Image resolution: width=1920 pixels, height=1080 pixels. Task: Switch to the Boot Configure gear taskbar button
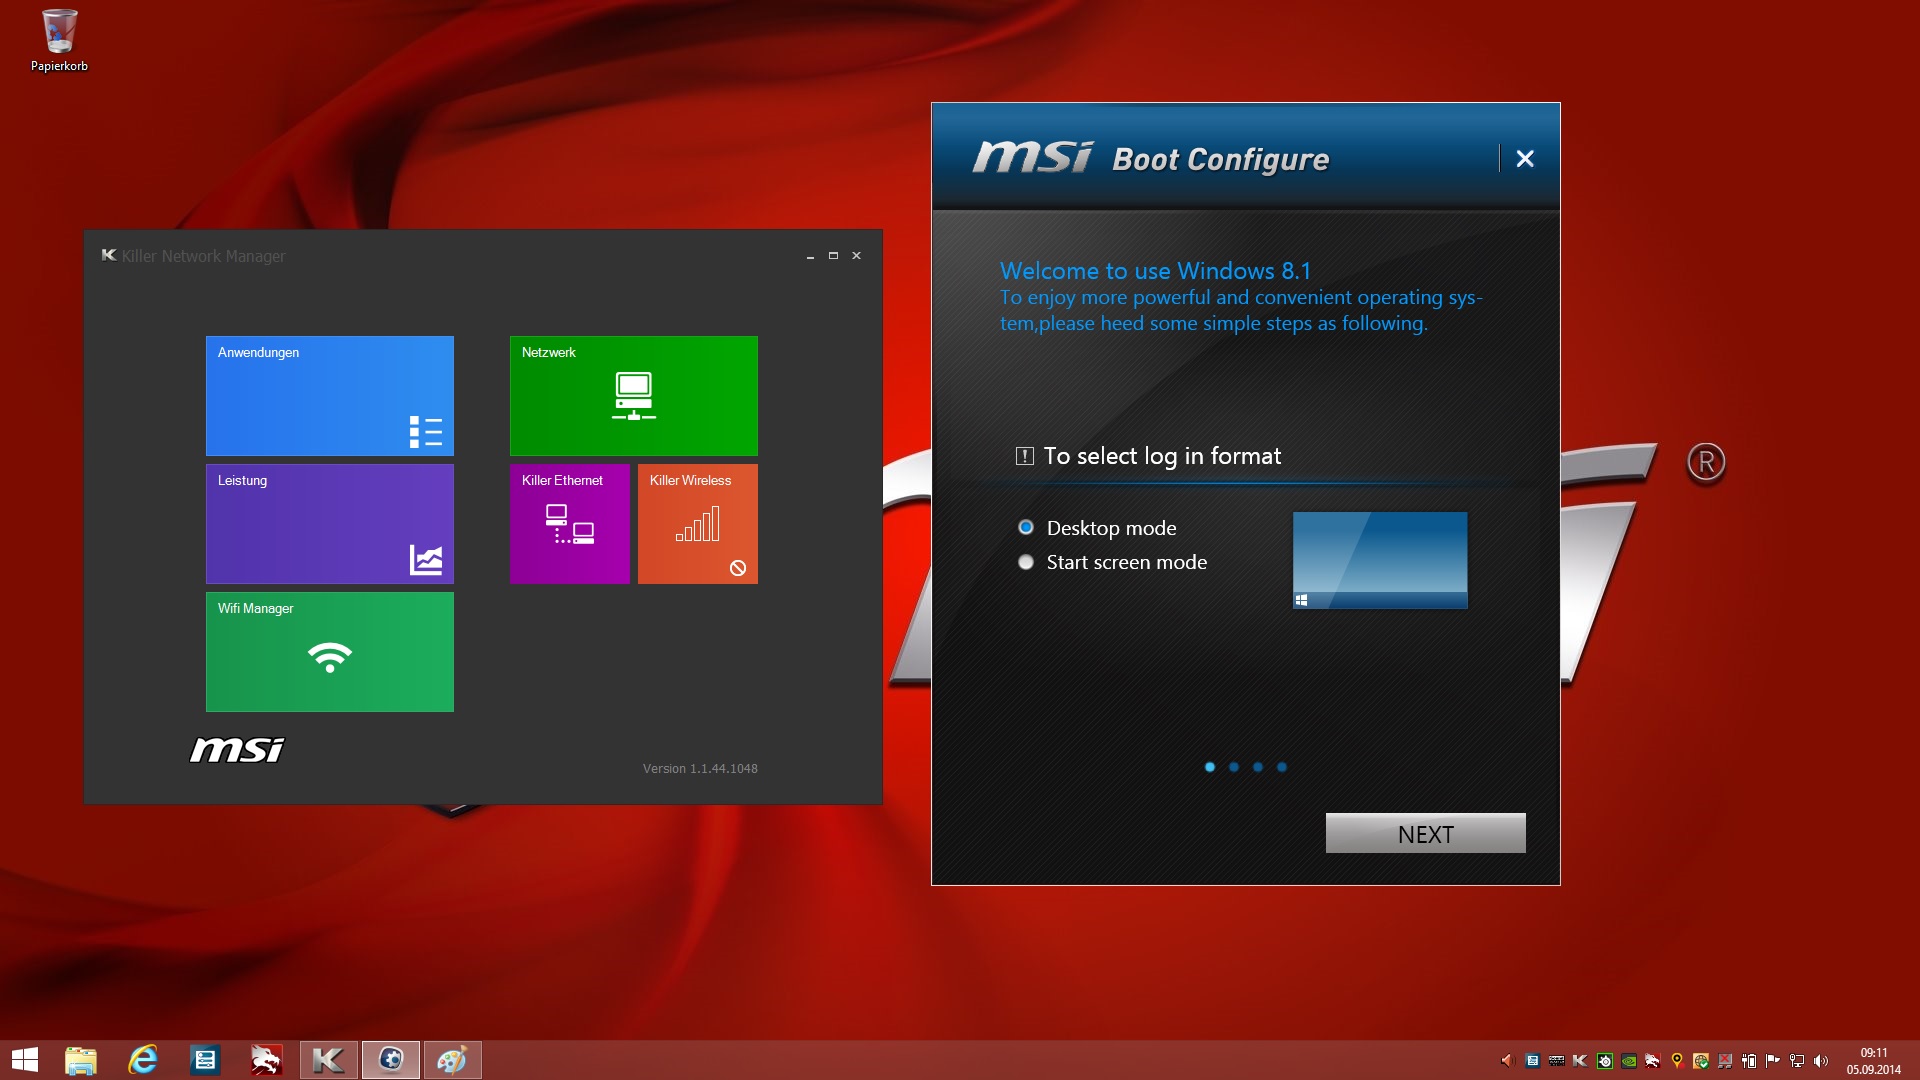coord(390,1060)
